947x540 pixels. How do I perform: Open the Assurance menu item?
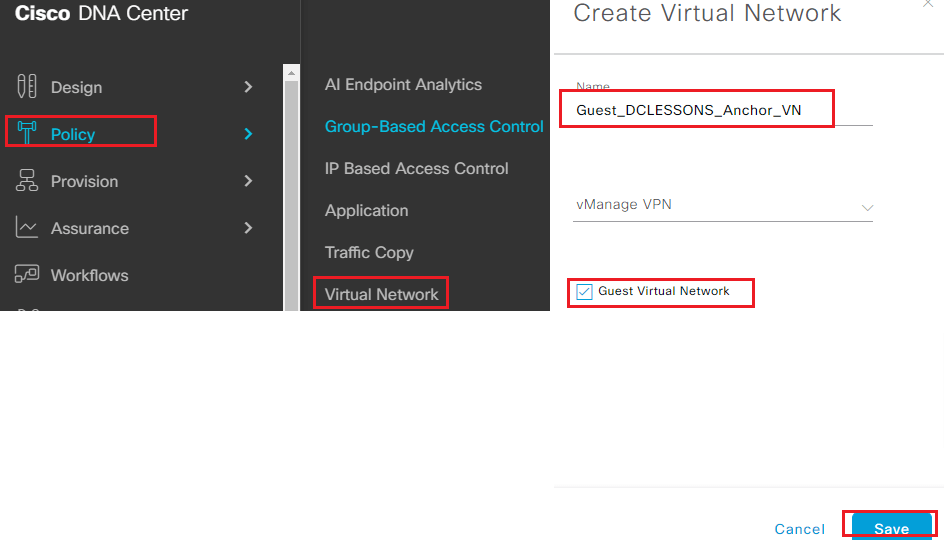(90, 228)
